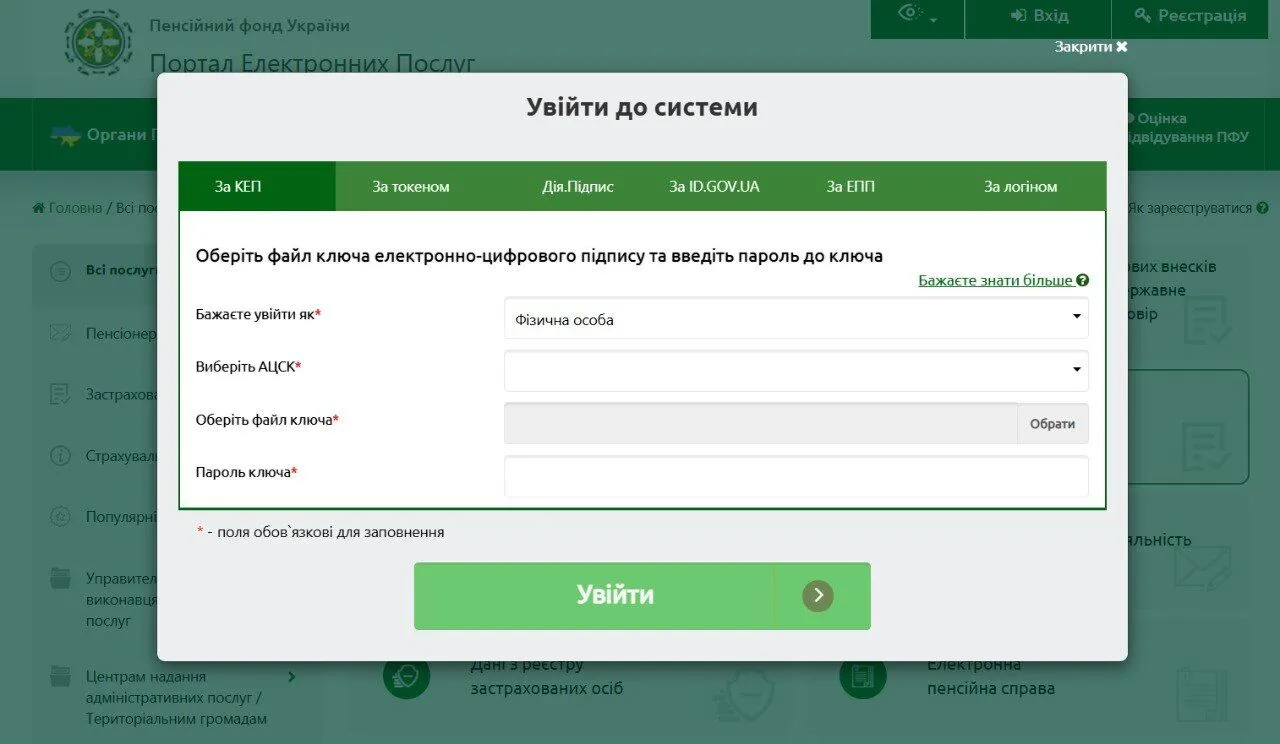Click the question-mark icon after Як зареєструватися
The image size is (1280, 744).
click(x=1261, y=207)
